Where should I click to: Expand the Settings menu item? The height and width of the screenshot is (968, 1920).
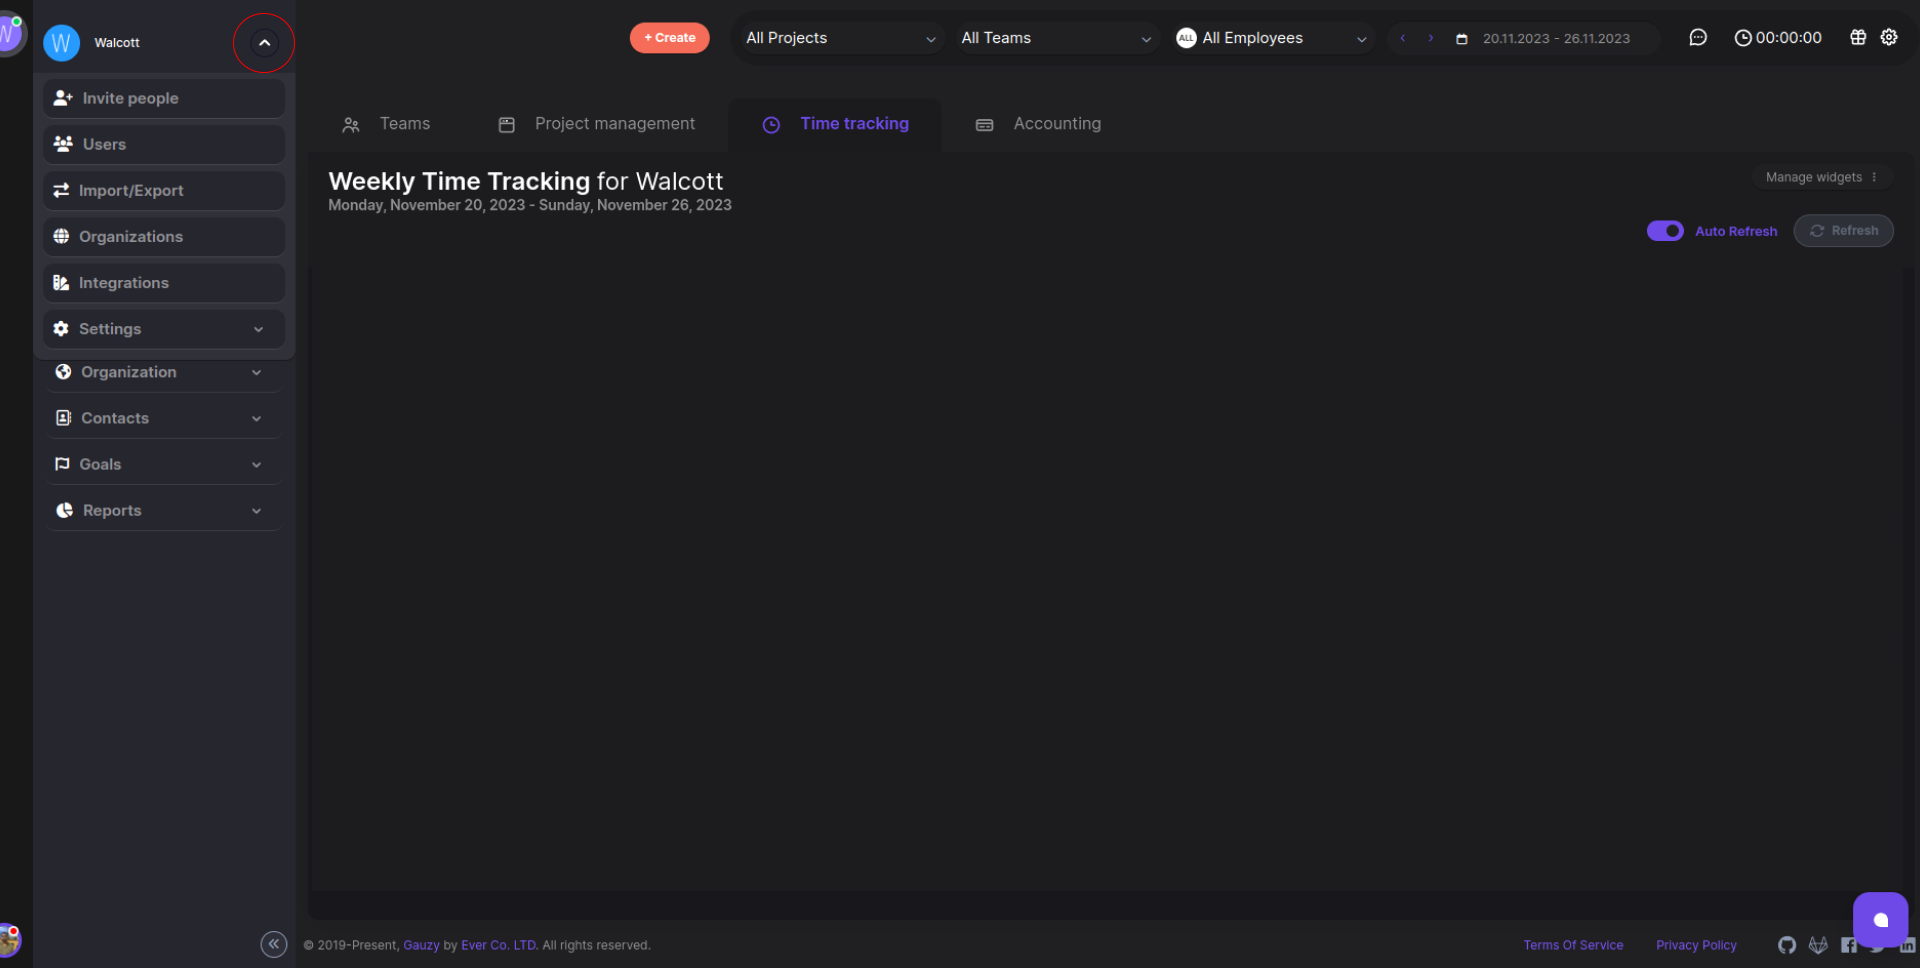point(164,328)
